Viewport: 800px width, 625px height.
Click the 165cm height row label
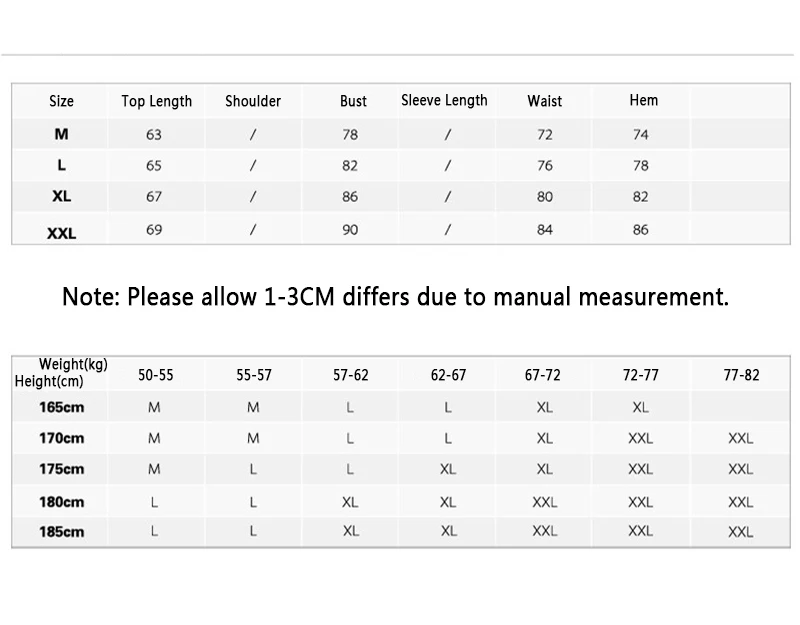click(x=61, y=407)
